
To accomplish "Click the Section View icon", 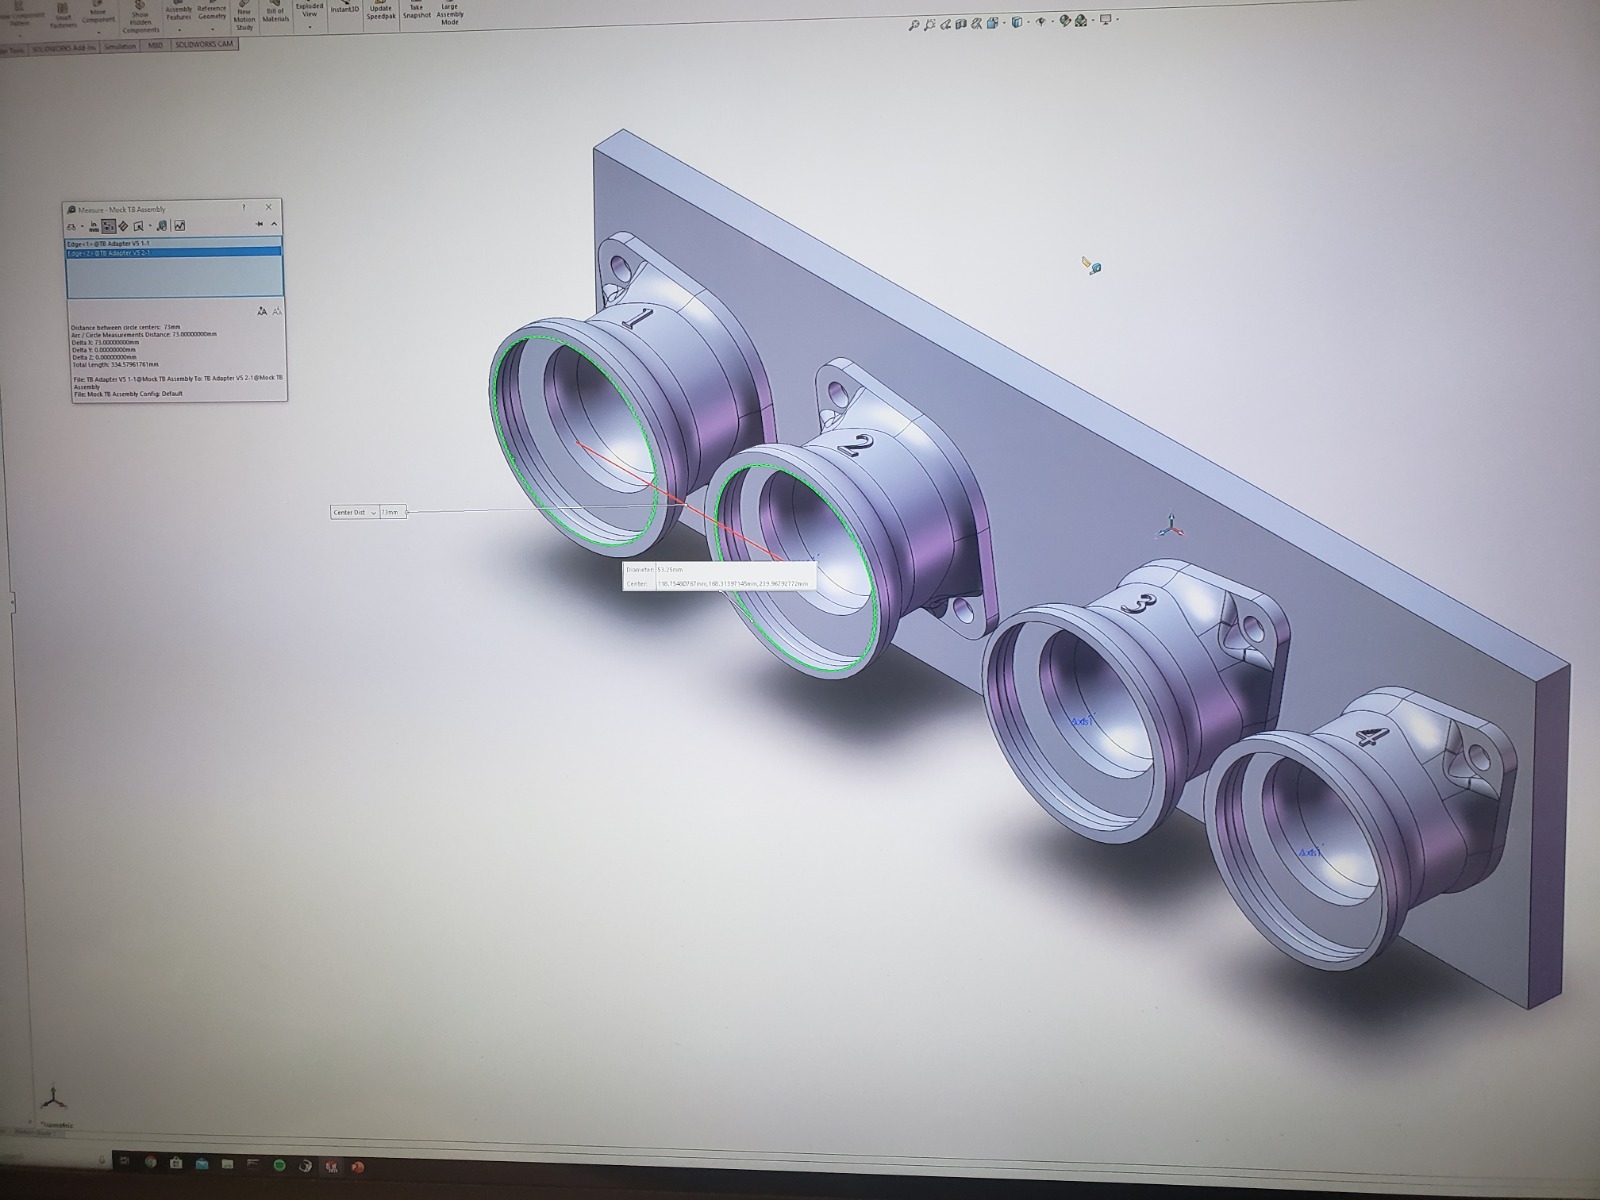I will coord(961,24).
